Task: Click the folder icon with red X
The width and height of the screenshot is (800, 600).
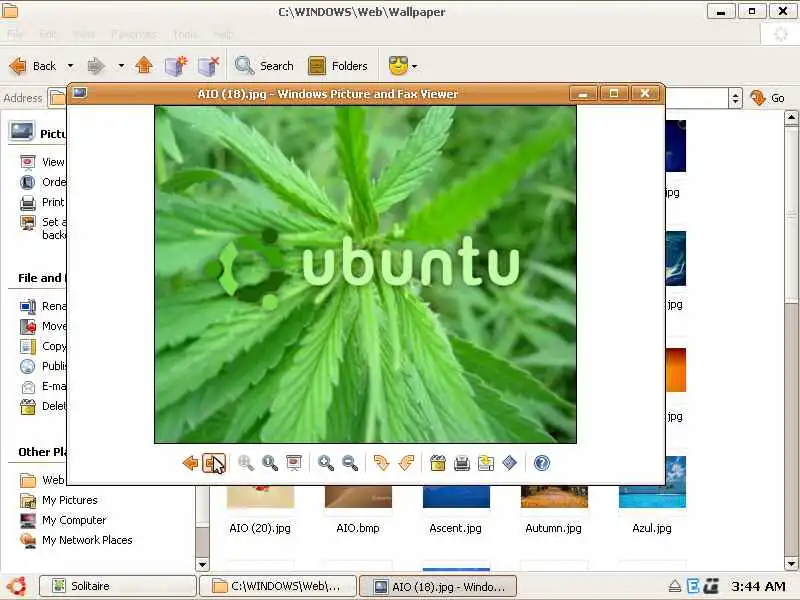Action: point(208,66)
